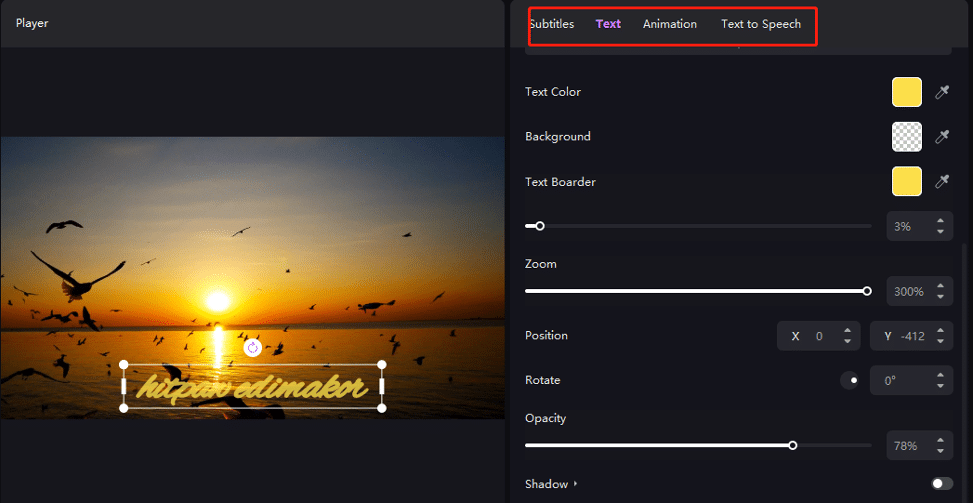Screen dimensions: 974x504
Task: Switch to the Subtitles tab
Action: coord(551,24)
